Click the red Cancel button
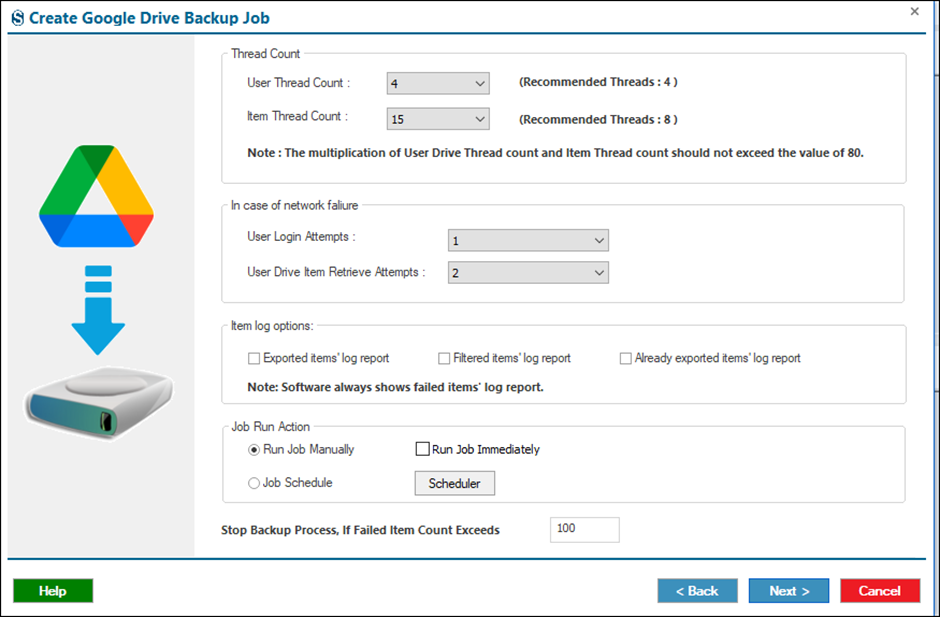 (880, 591)
